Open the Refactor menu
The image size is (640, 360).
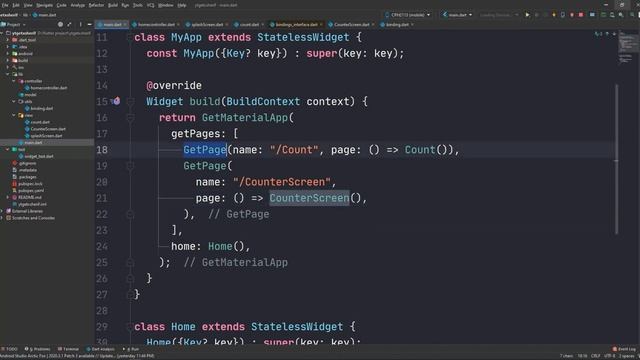click(96, 5)
